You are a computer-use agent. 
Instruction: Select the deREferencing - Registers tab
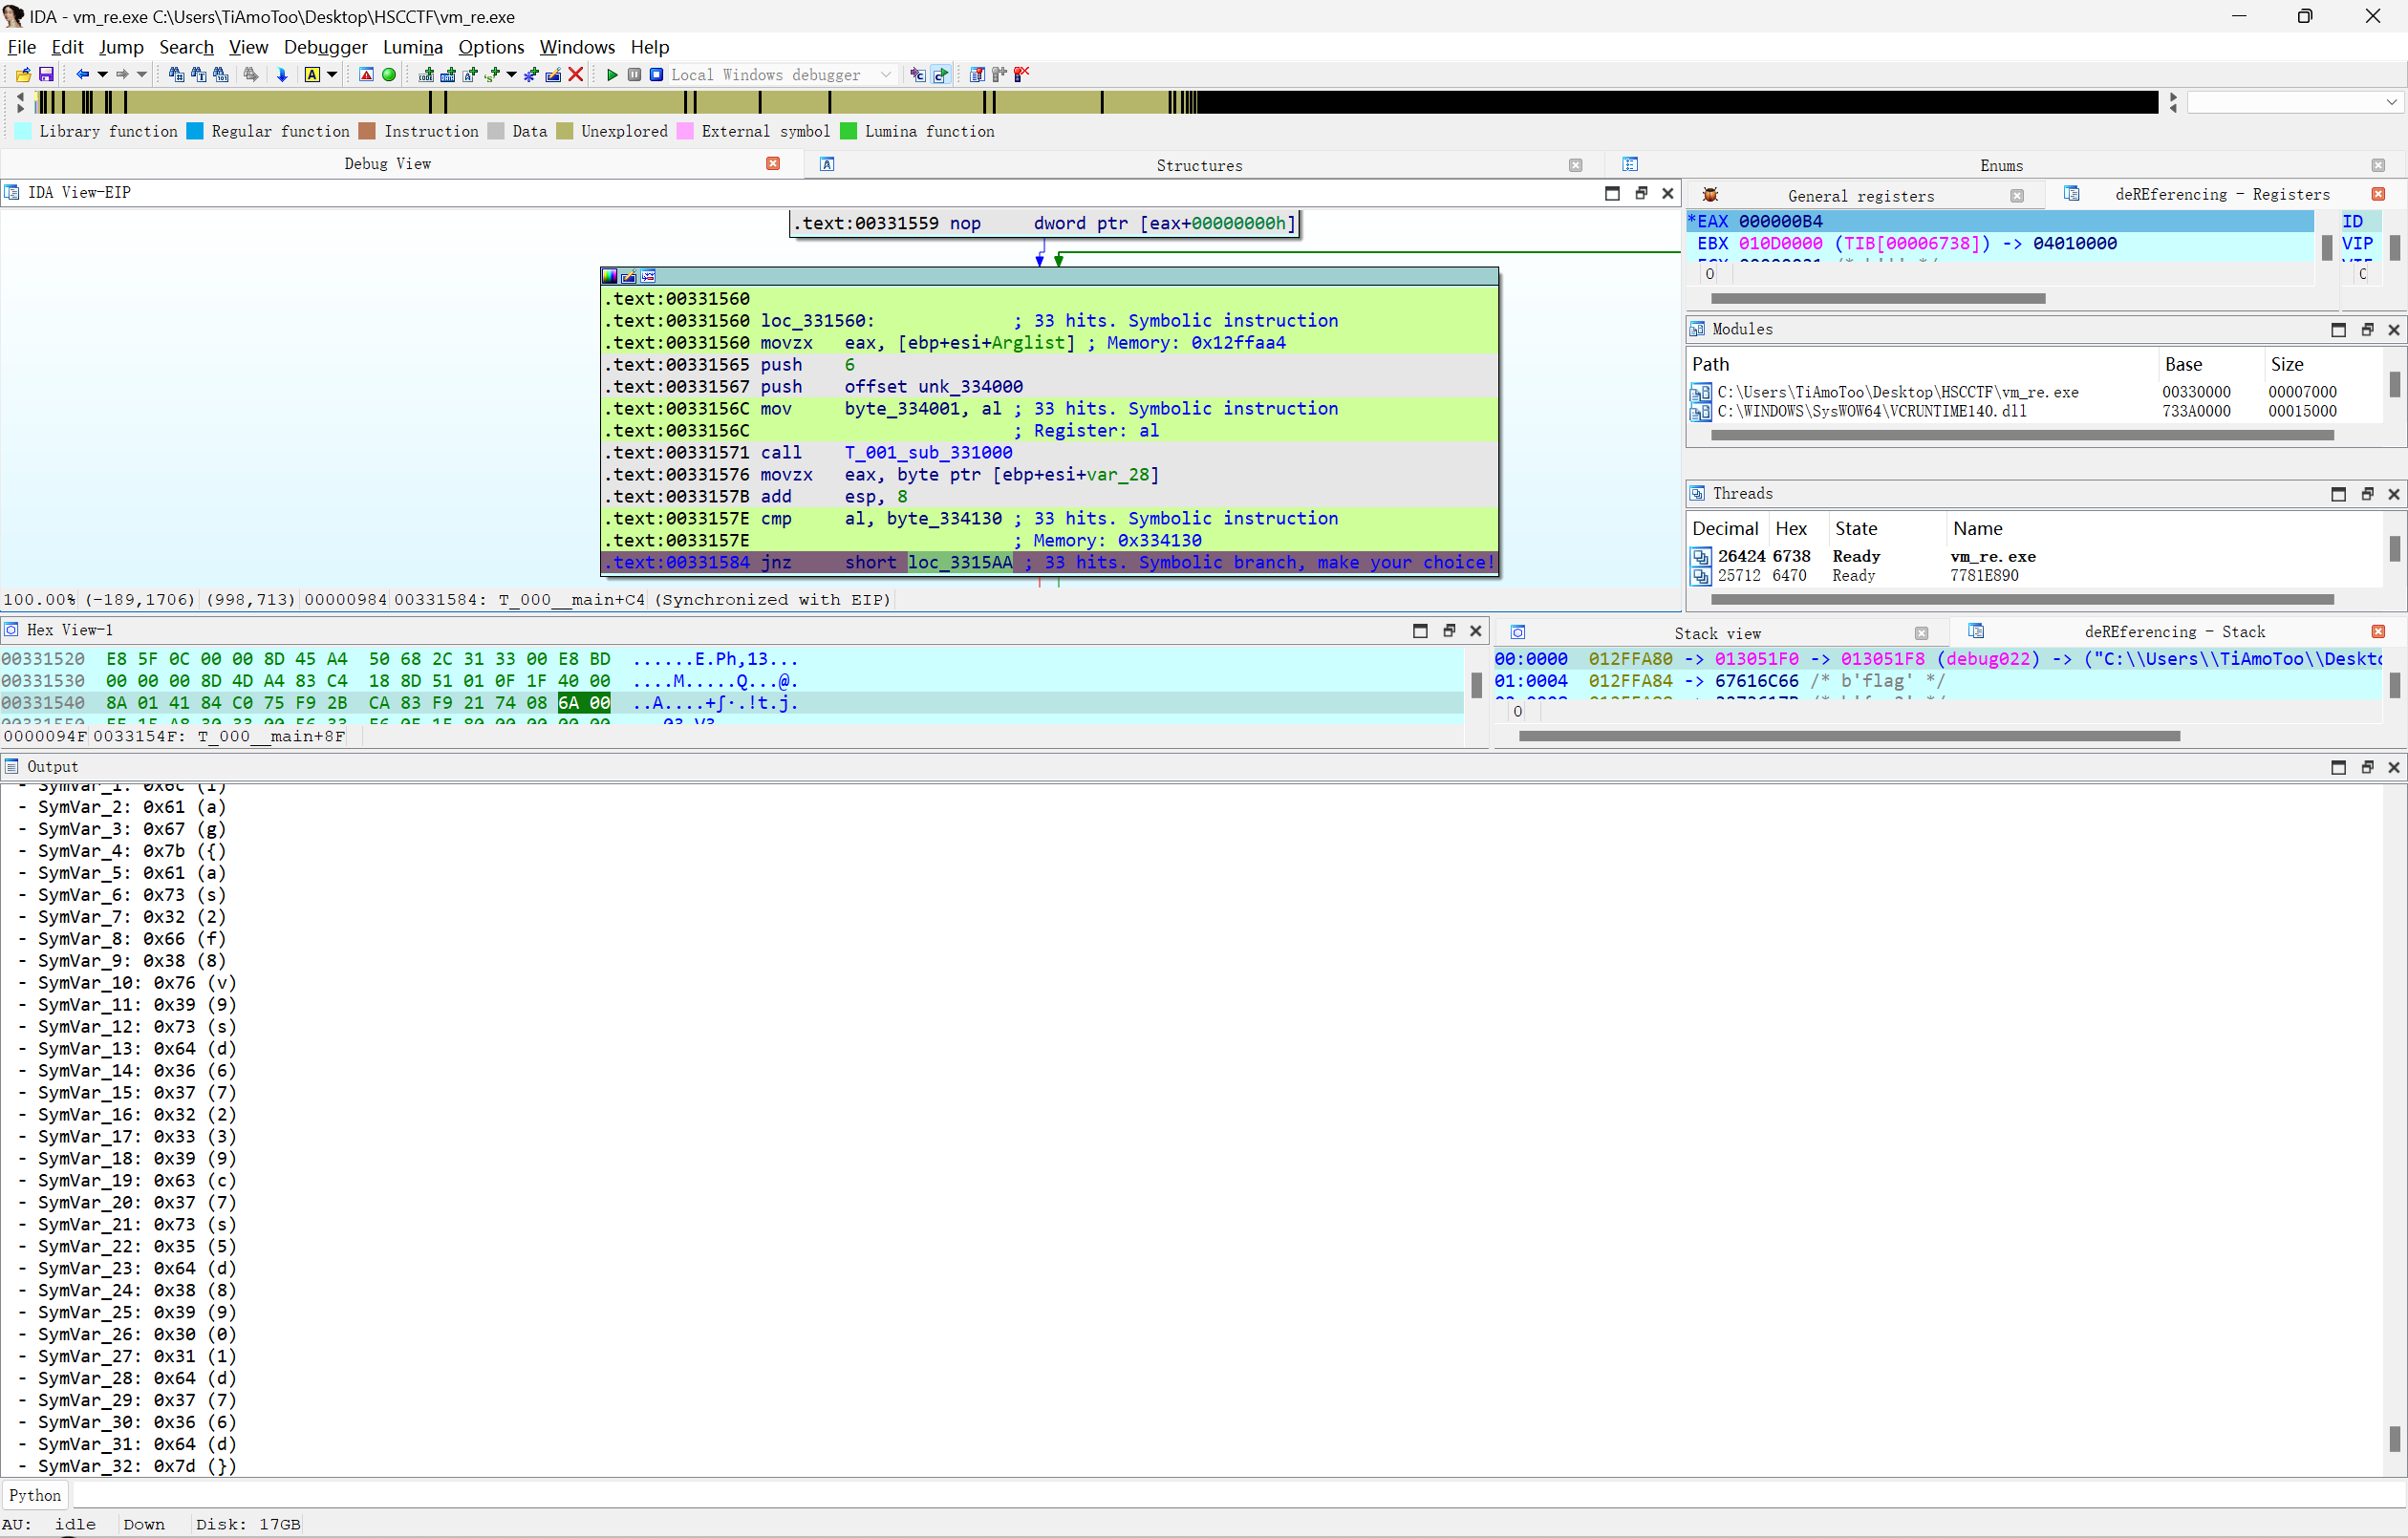[x=2222, y=195]
